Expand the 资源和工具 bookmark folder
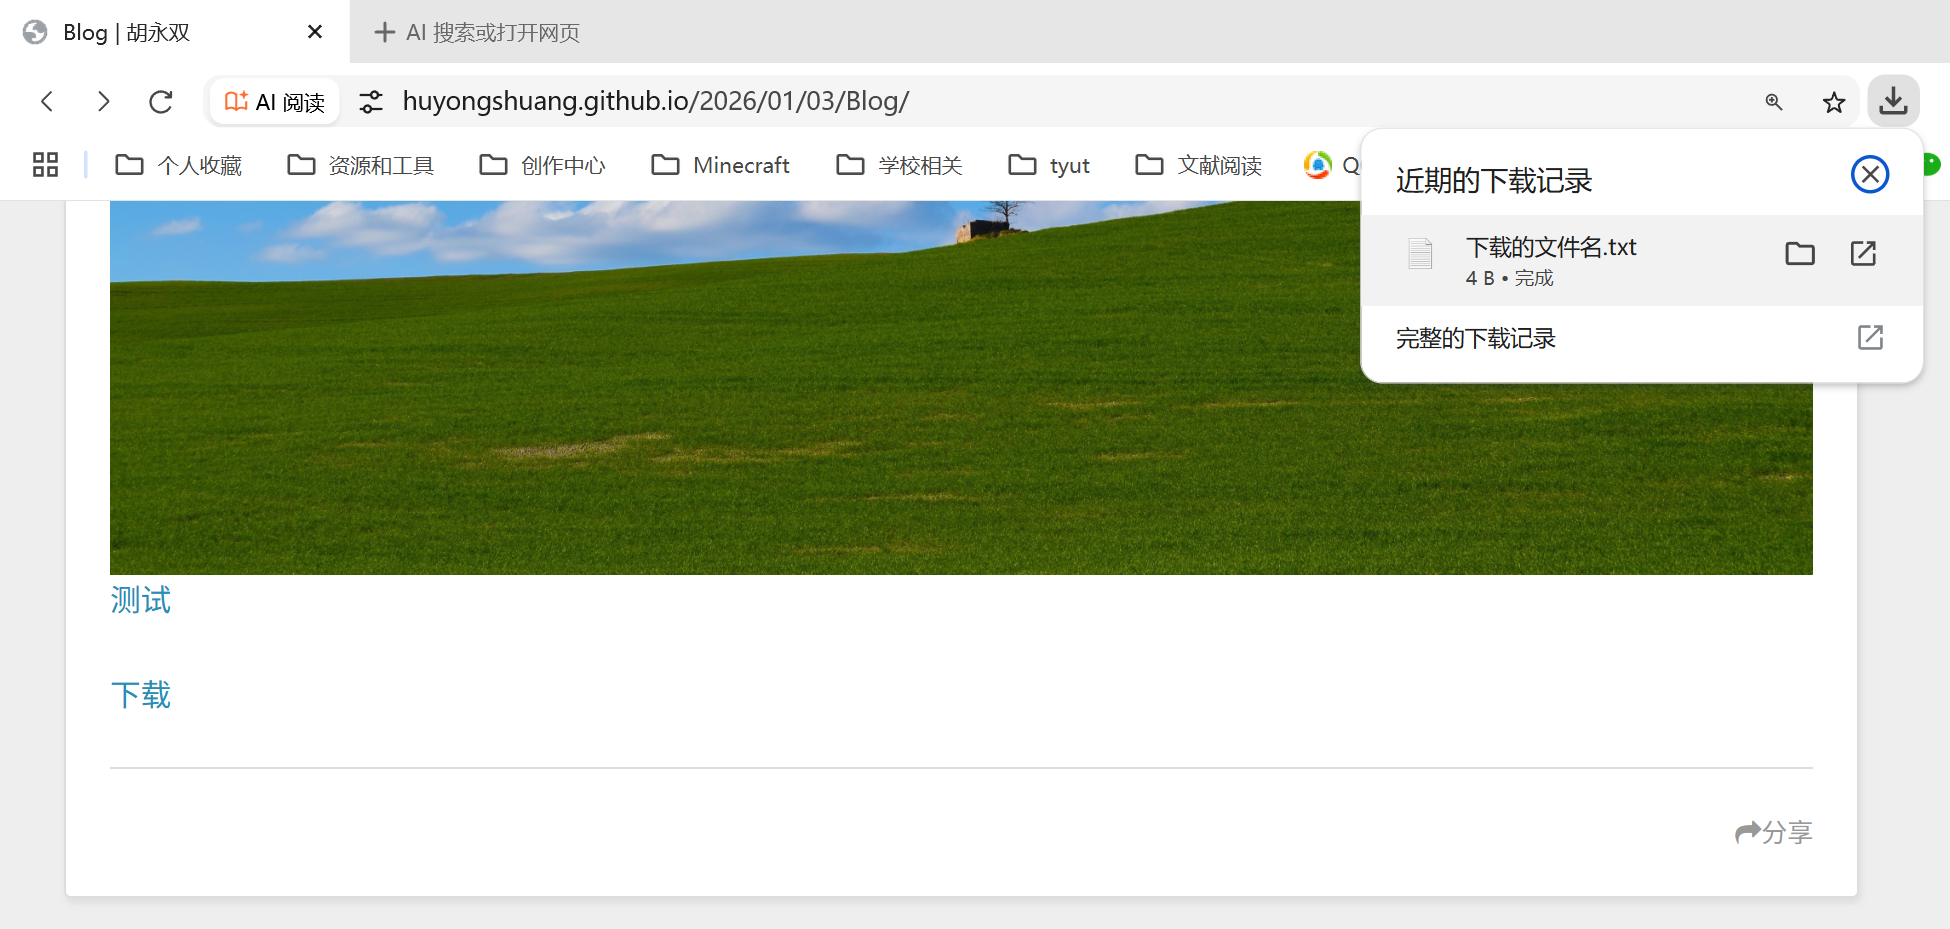1950x929 pixels. pyautogui.click(x=361, y=165)
